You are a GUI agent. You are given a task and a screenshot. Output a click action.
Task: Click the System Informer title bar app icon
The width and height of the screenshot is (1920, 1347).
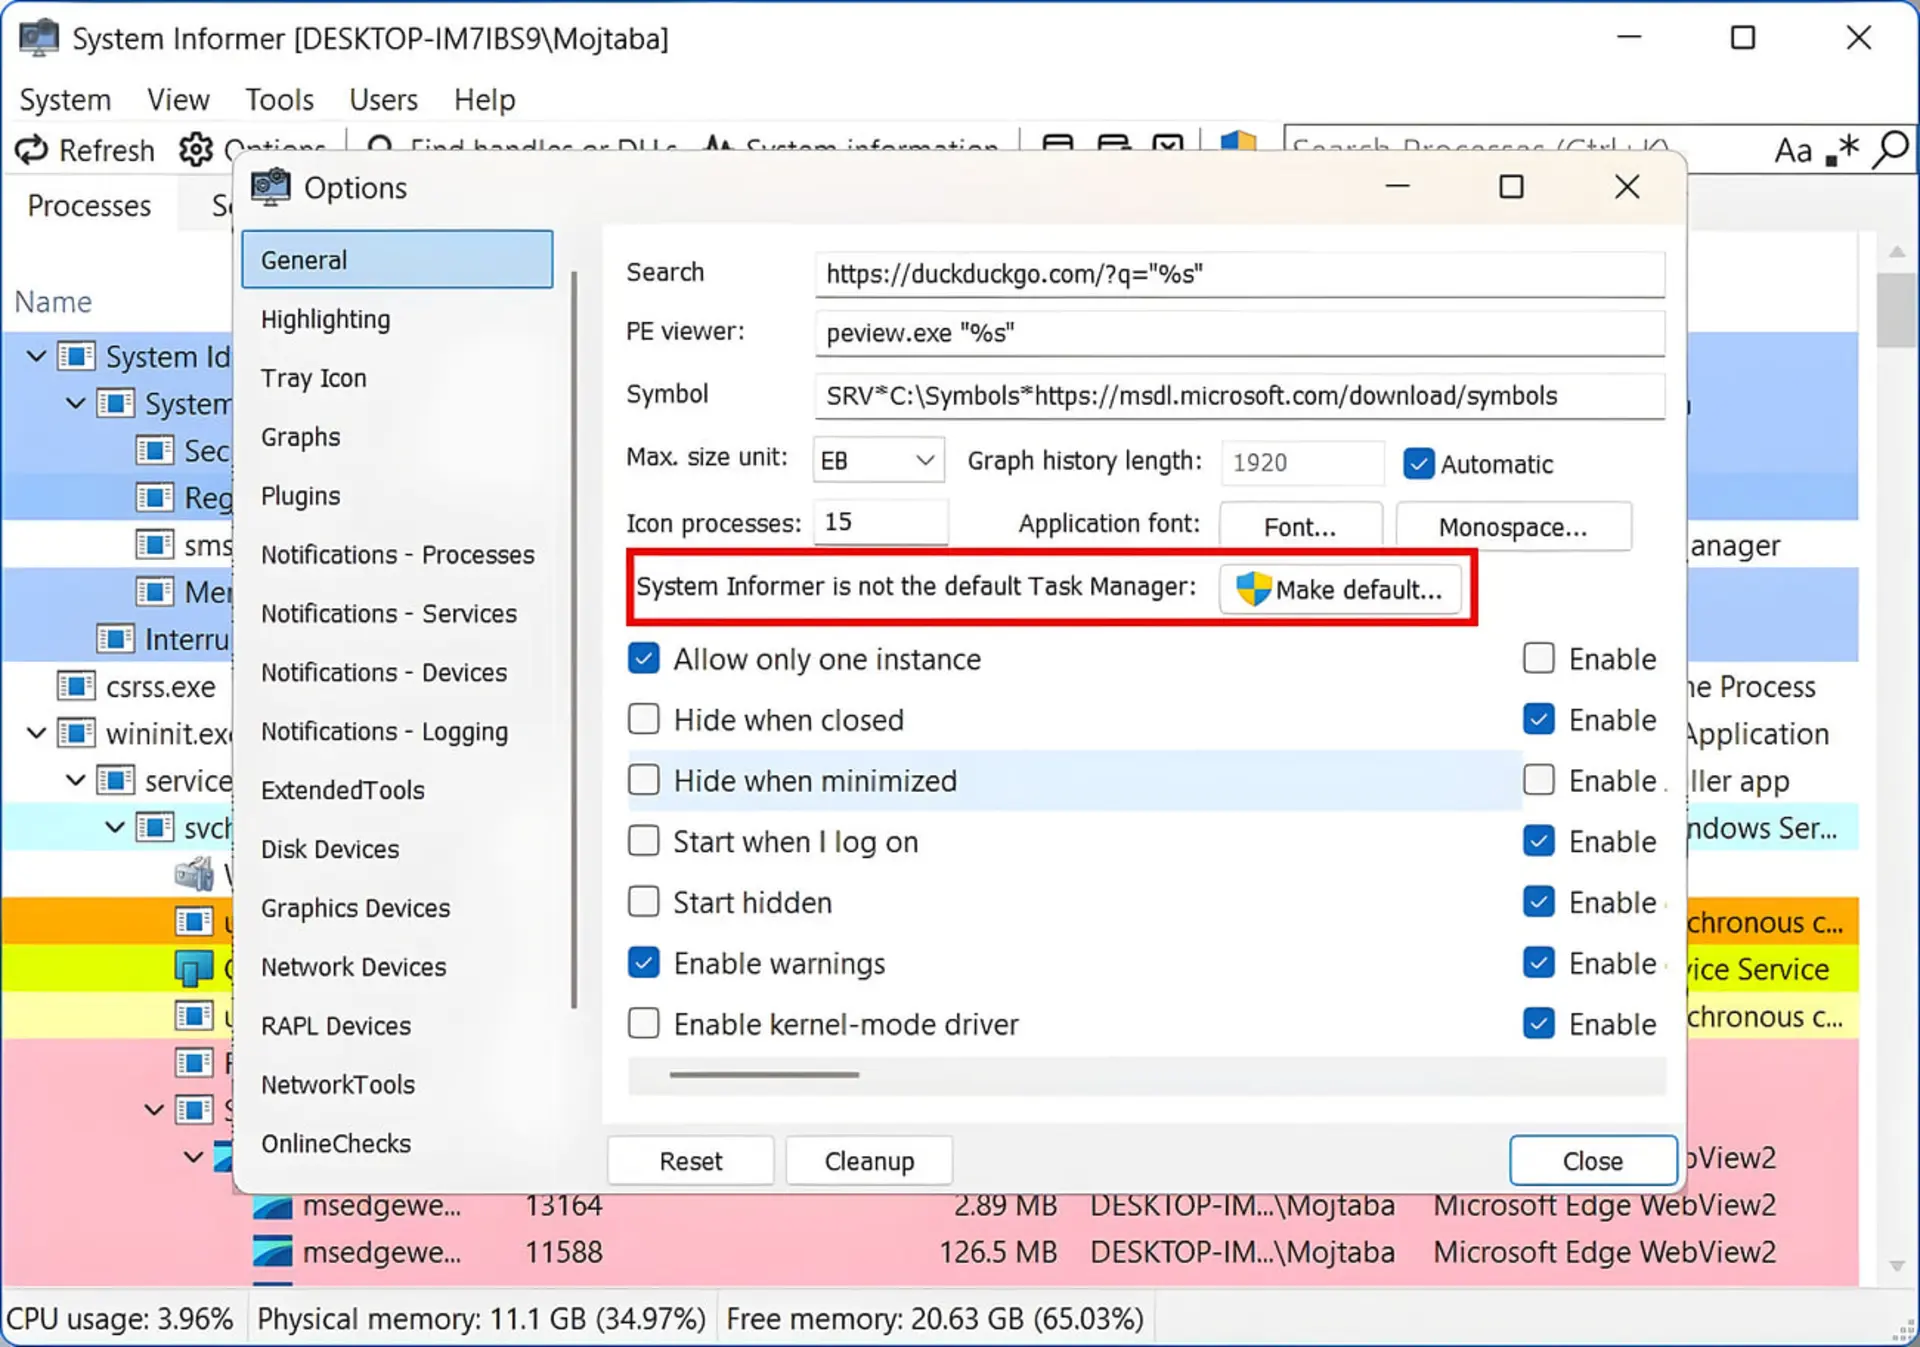(39, 38)
